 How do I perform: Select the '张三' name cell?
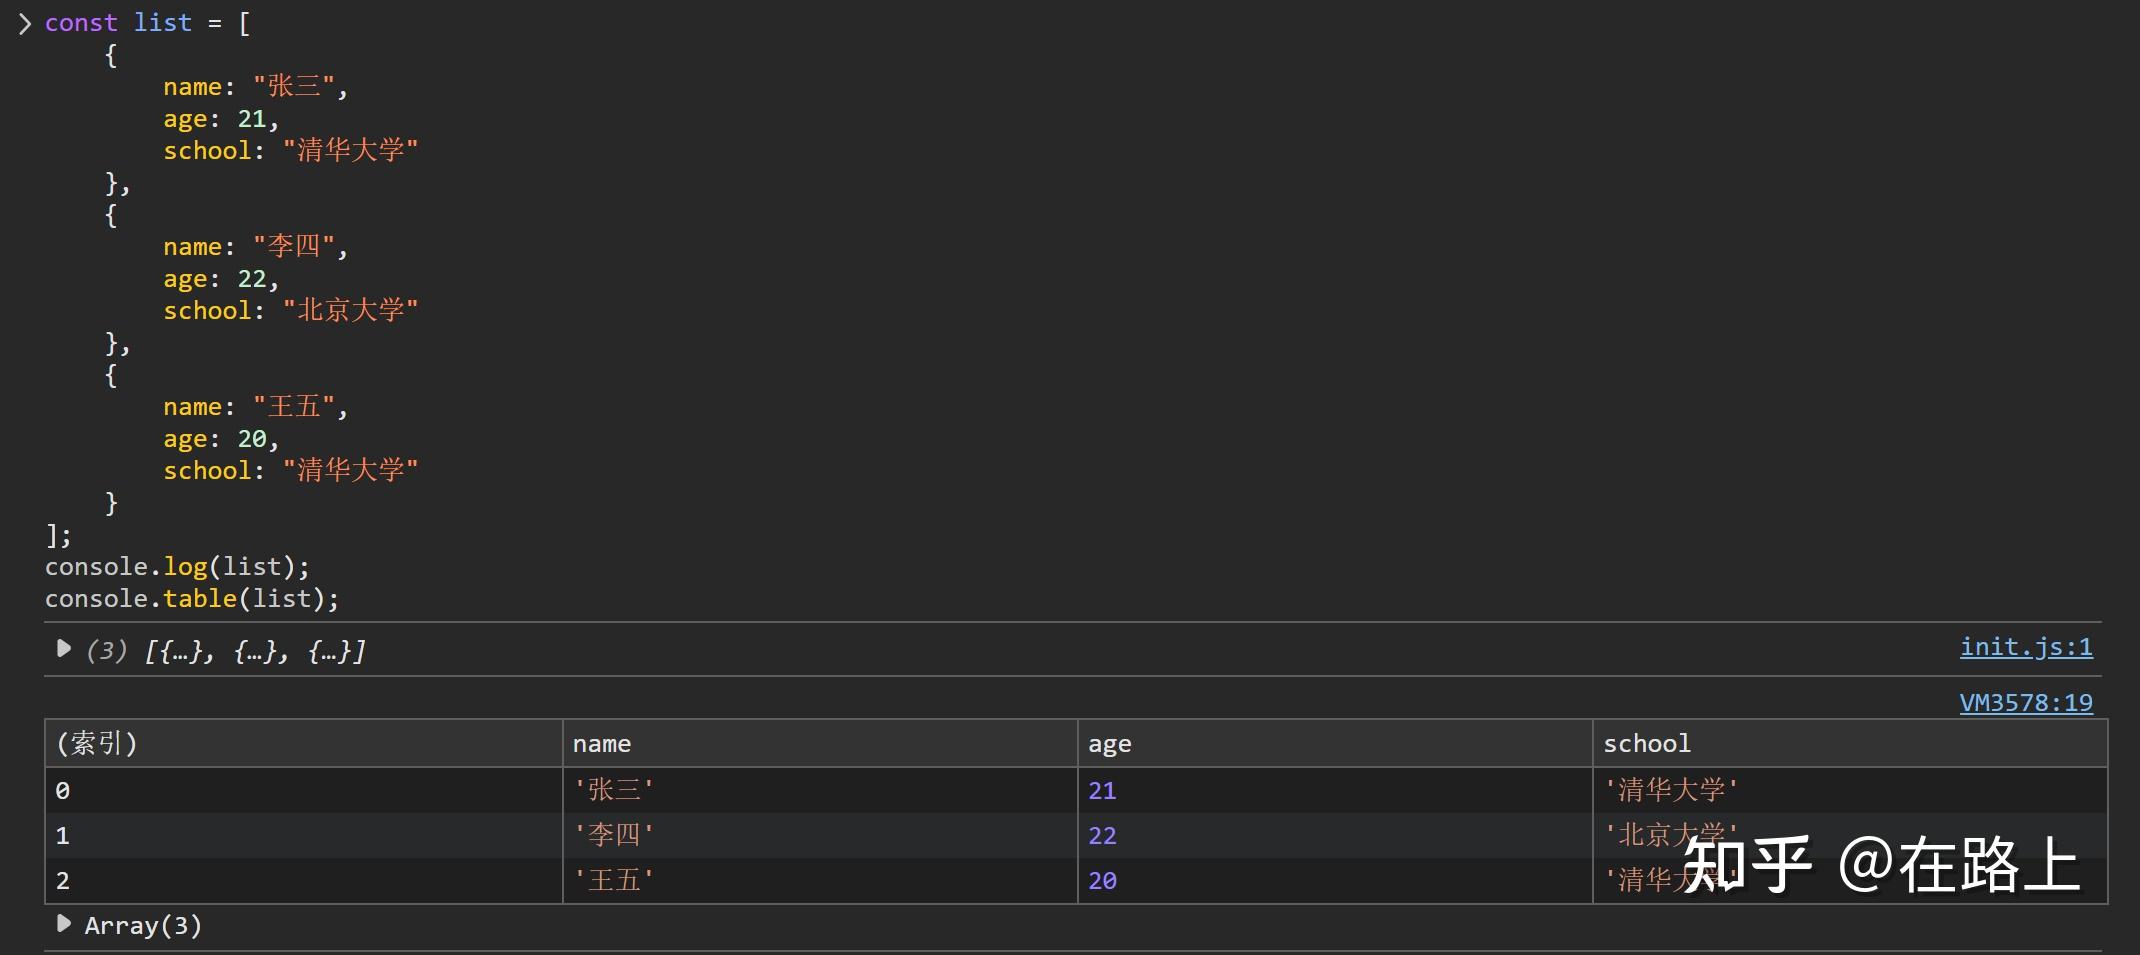click(x=820, y=790)
